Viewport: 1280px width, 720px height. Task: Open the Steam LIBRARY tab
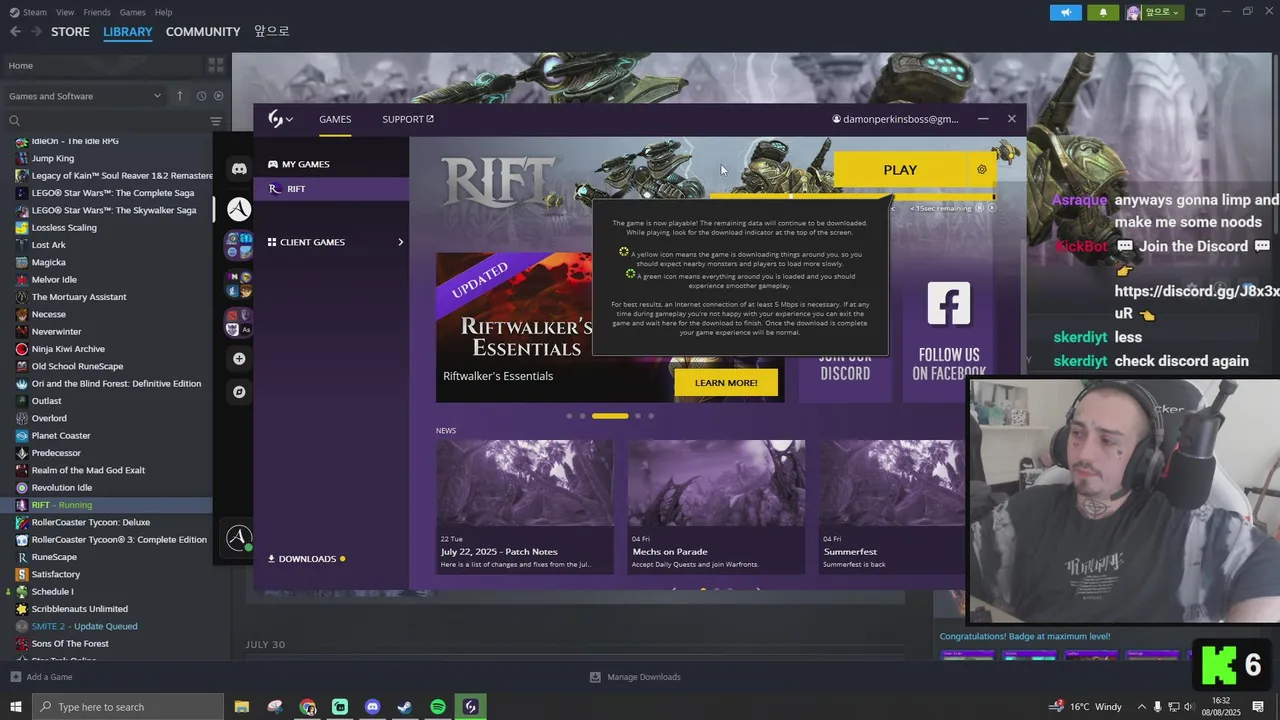[x=128, y=32]
